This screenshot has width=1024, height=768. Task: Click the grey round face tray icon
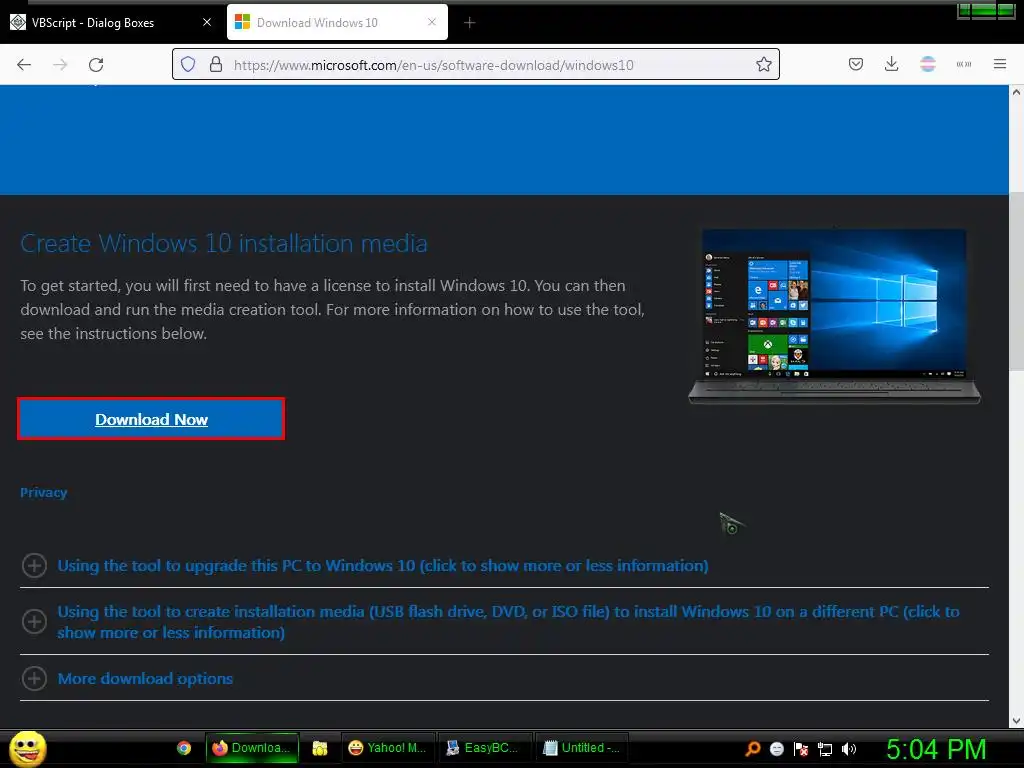(776, 749)
